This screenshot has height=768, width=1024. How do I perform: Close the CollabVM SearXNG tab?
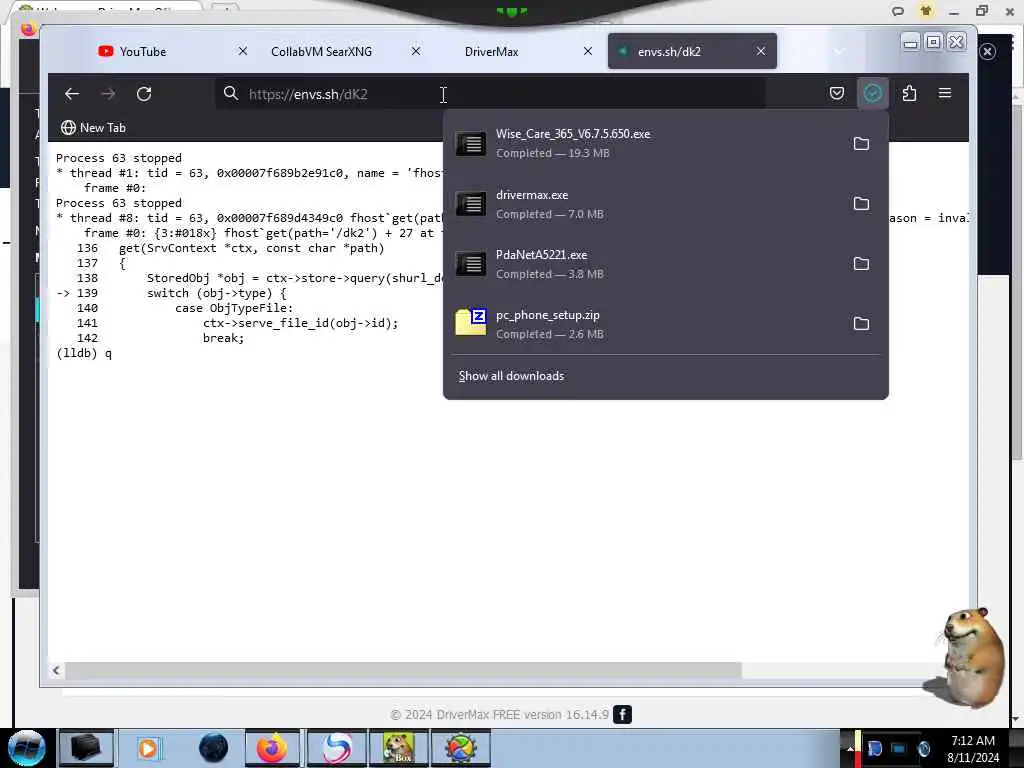(x=415, y=51)
